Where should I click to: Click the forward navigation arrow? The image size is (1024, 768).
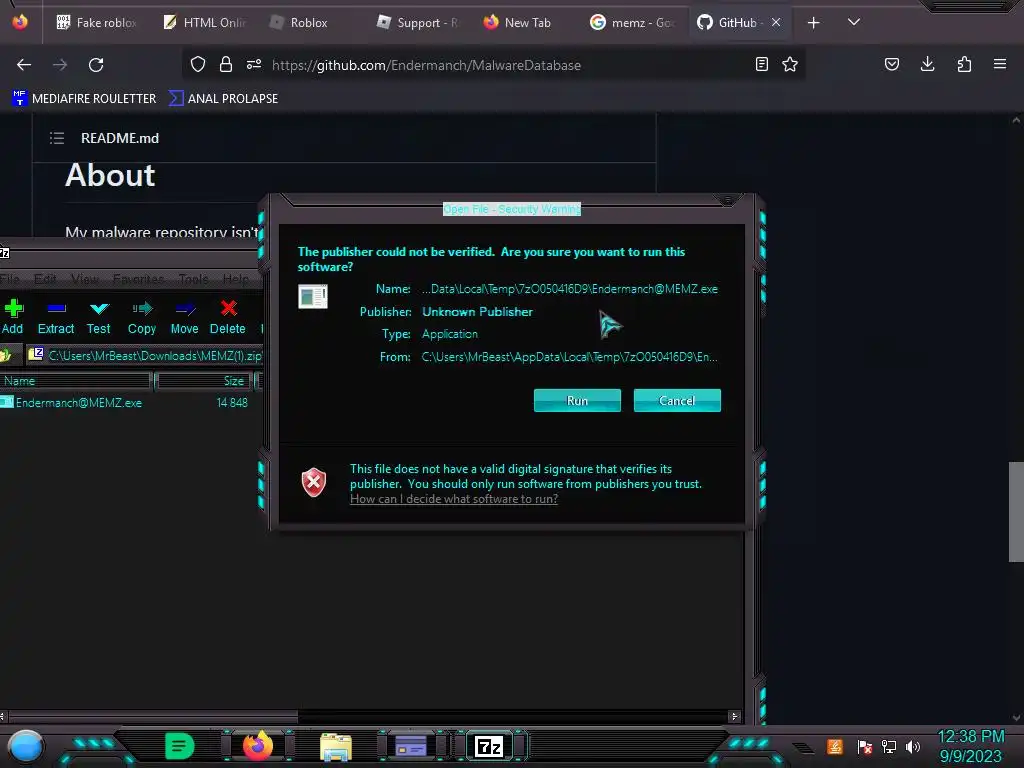pos(60,65)
